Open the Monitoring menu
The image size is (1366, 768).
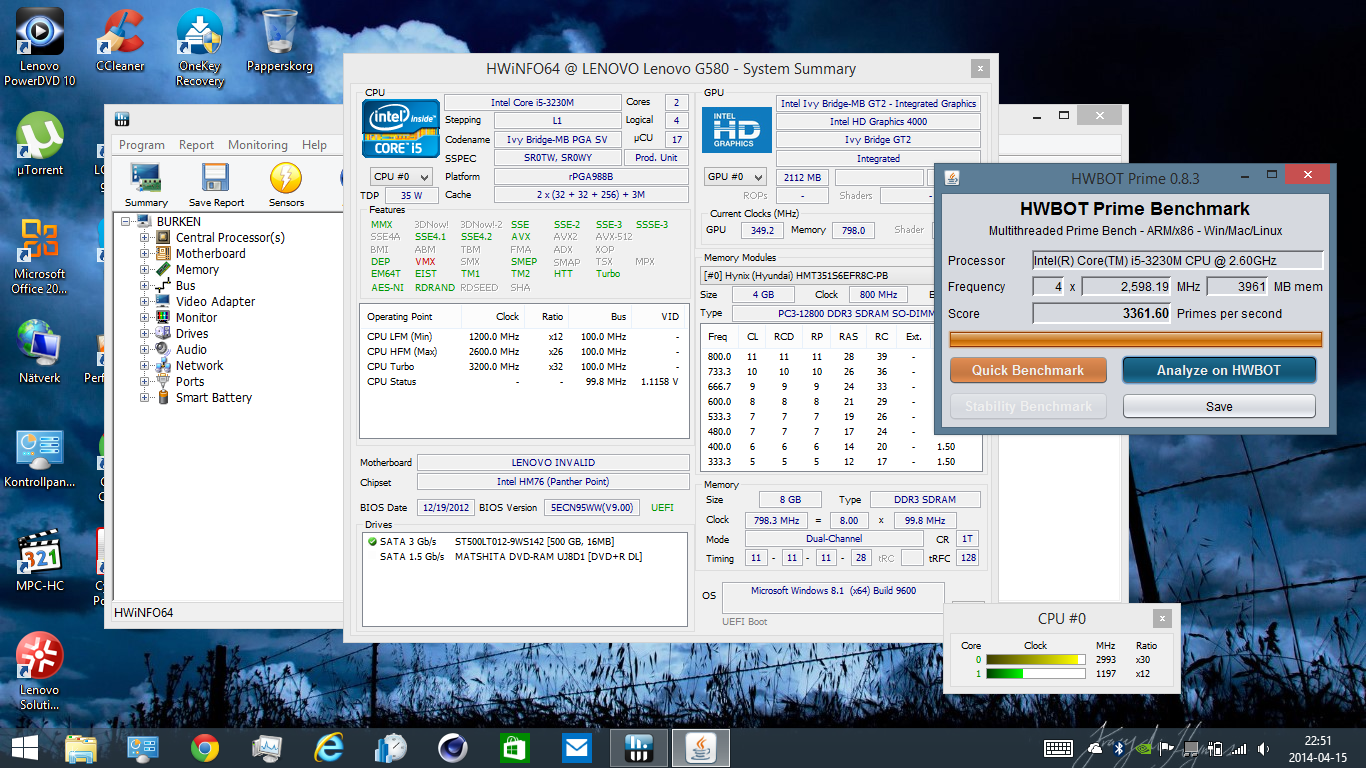(258, 145)
